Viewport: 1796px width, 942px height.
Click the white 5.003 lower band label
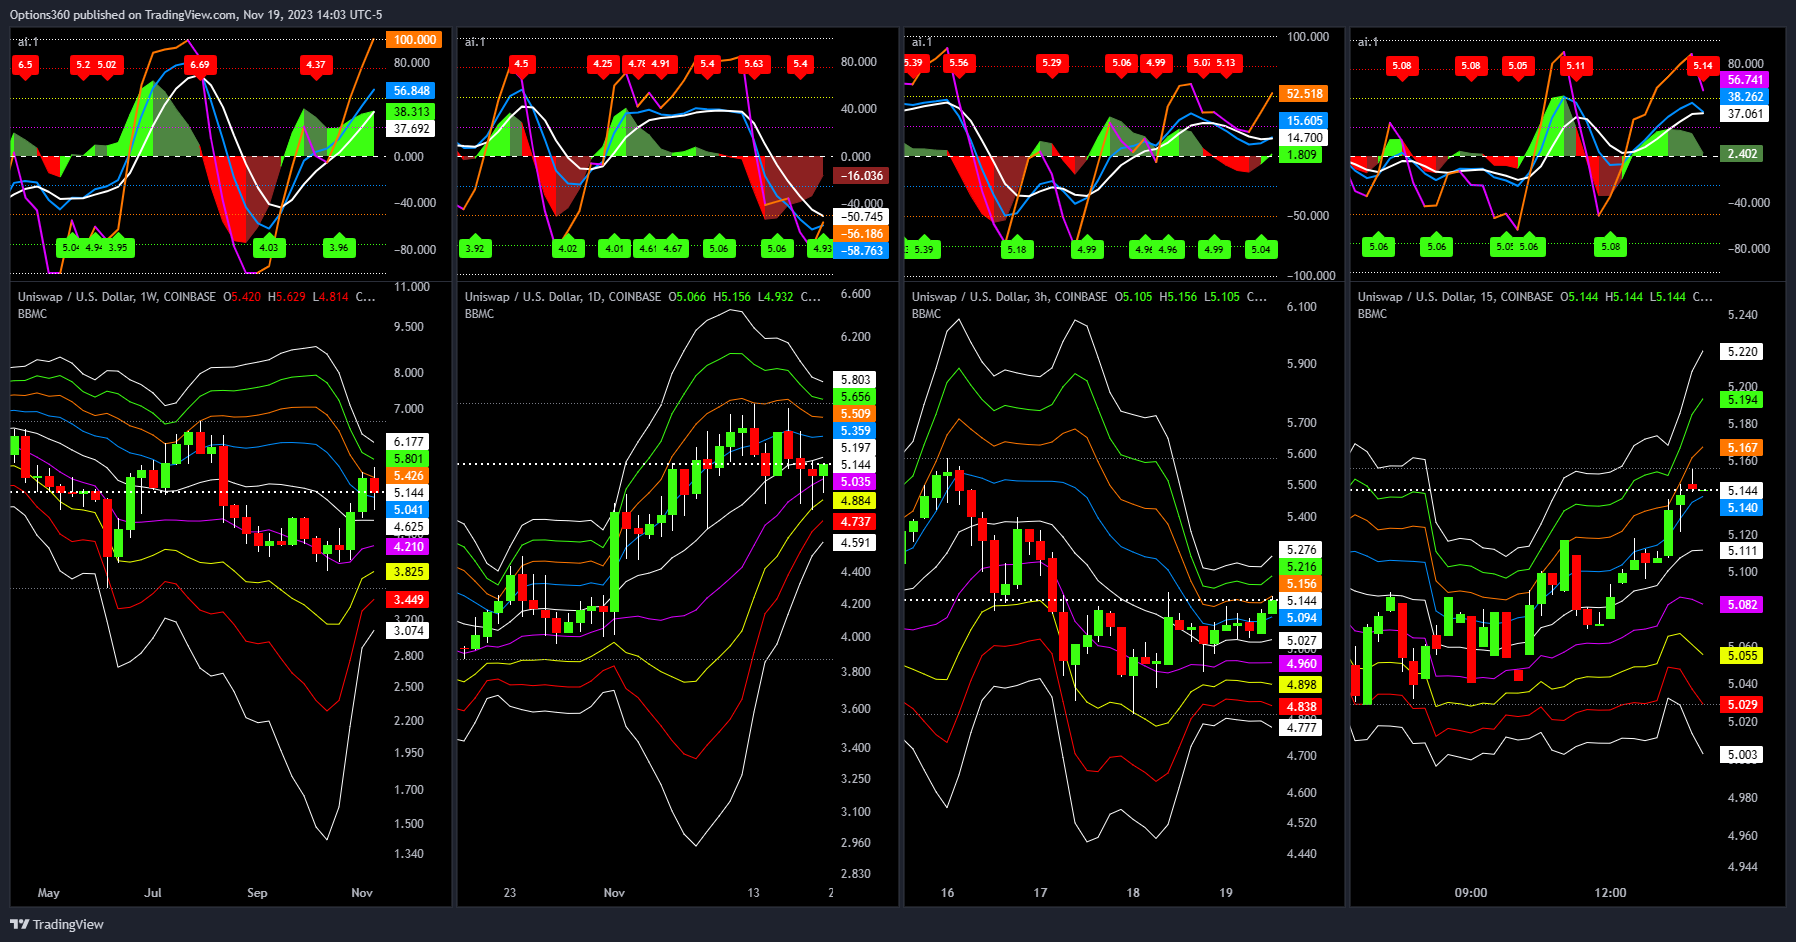[x=1742, y=755]
